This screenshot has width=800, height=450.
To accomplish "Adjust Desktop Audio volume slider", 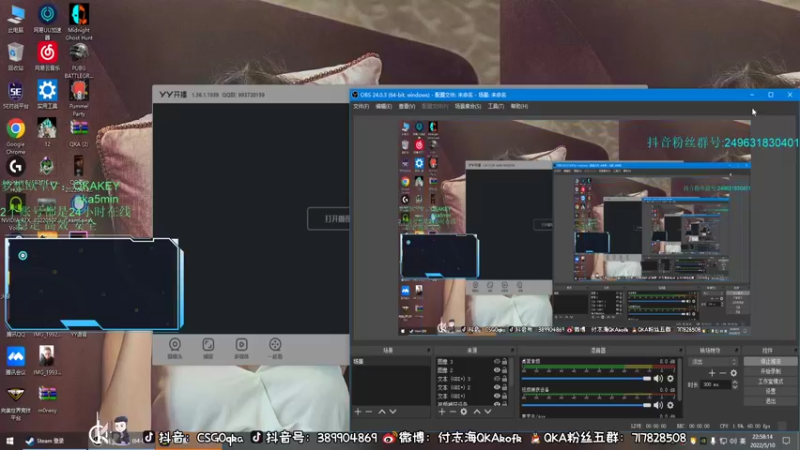I will (x=587, y=379).
